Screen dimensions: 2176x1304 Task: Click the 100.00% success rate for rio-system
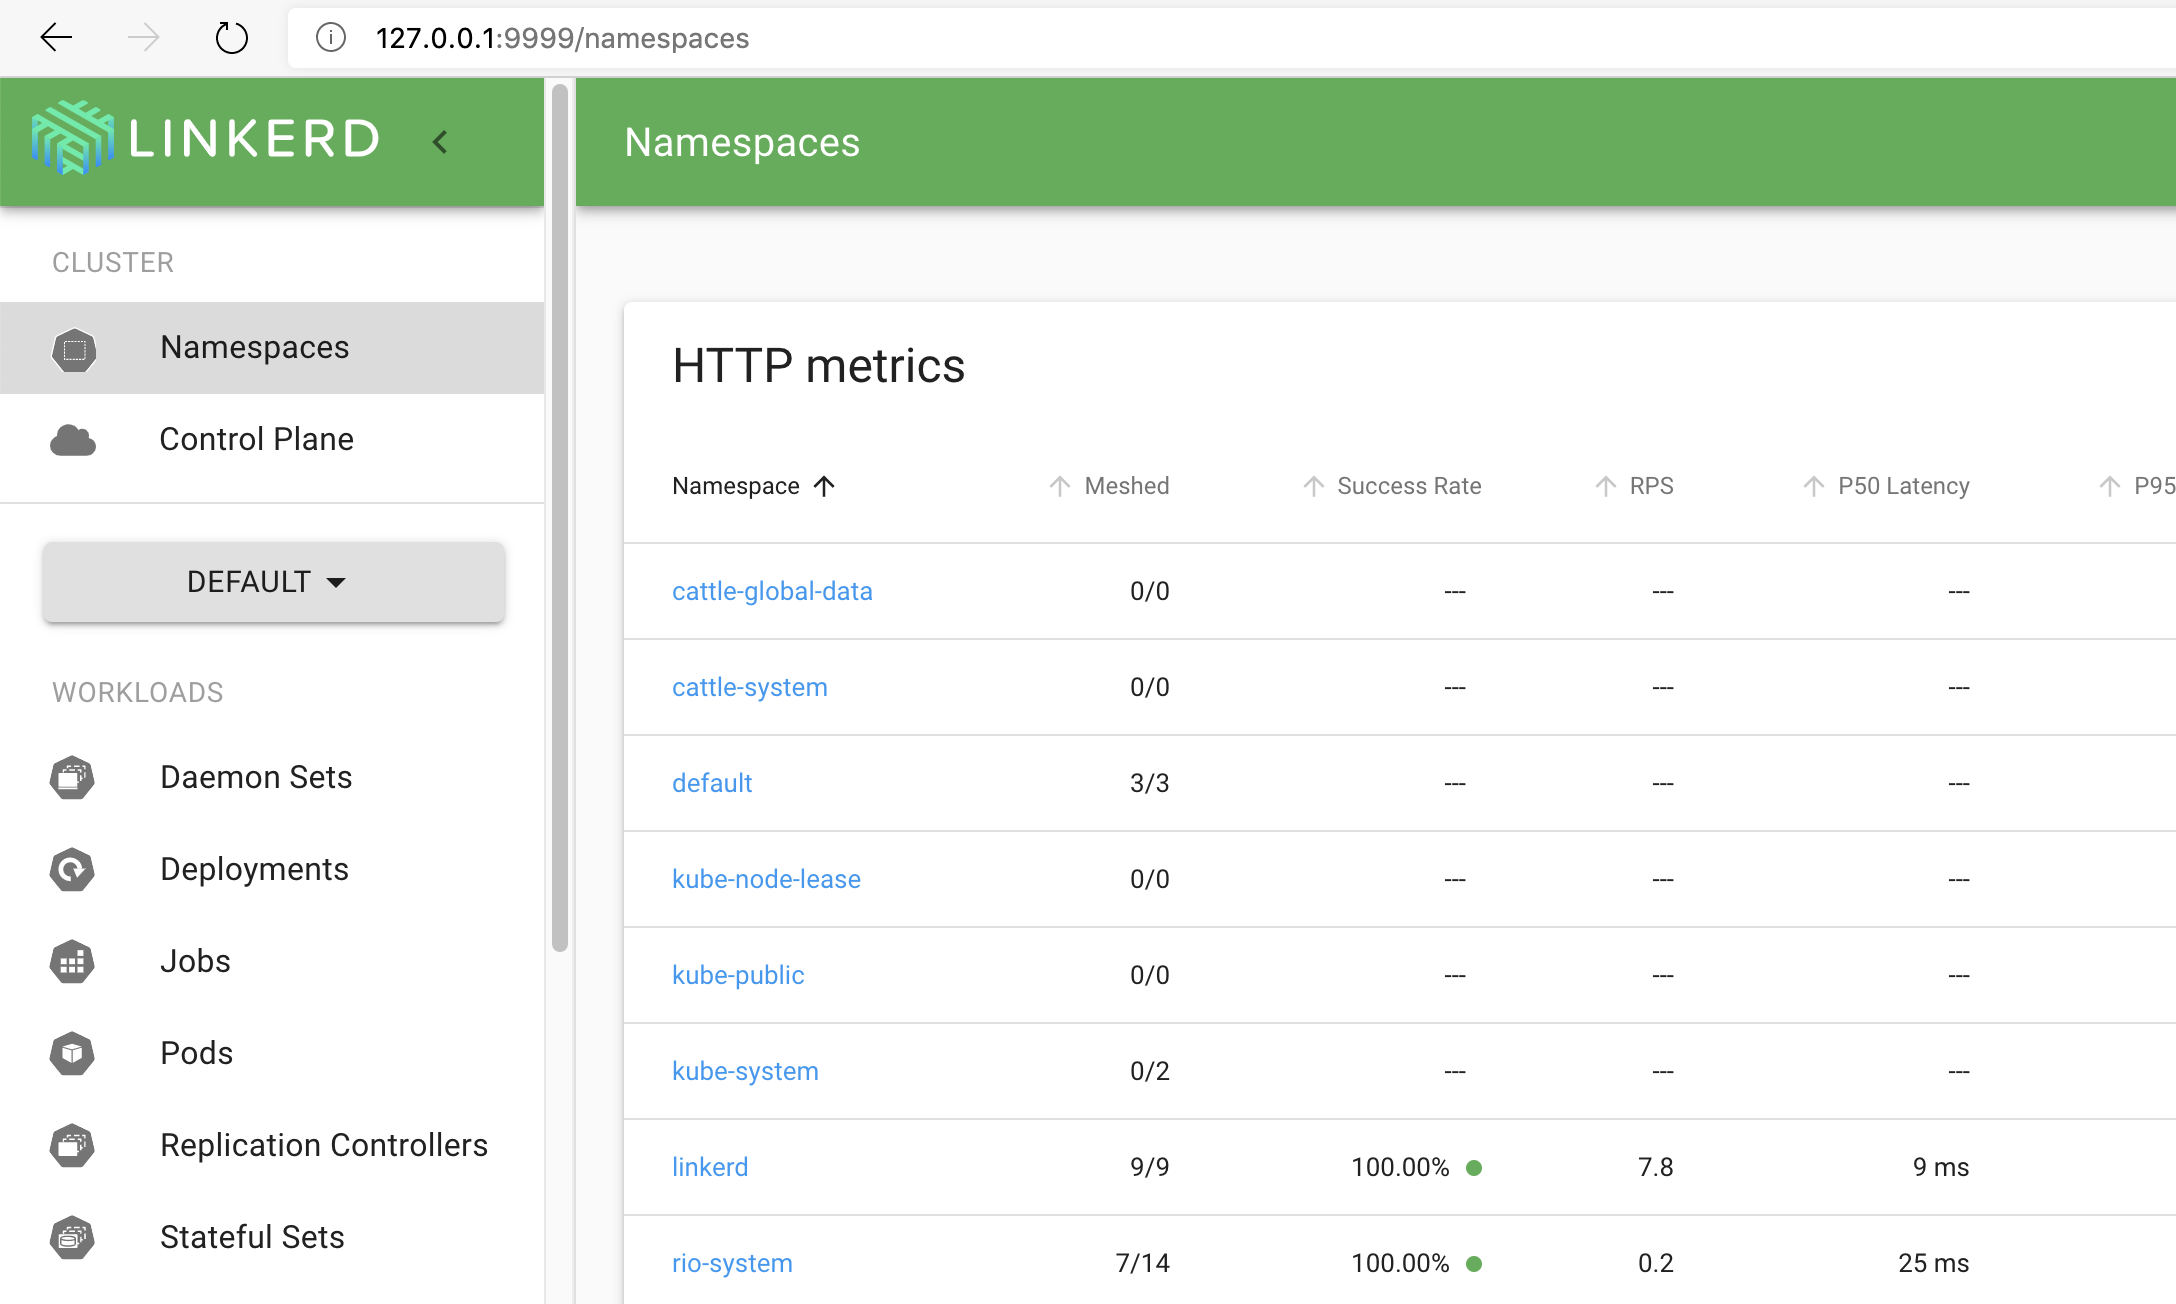pyautogui.click(x=1400, y=1263)
